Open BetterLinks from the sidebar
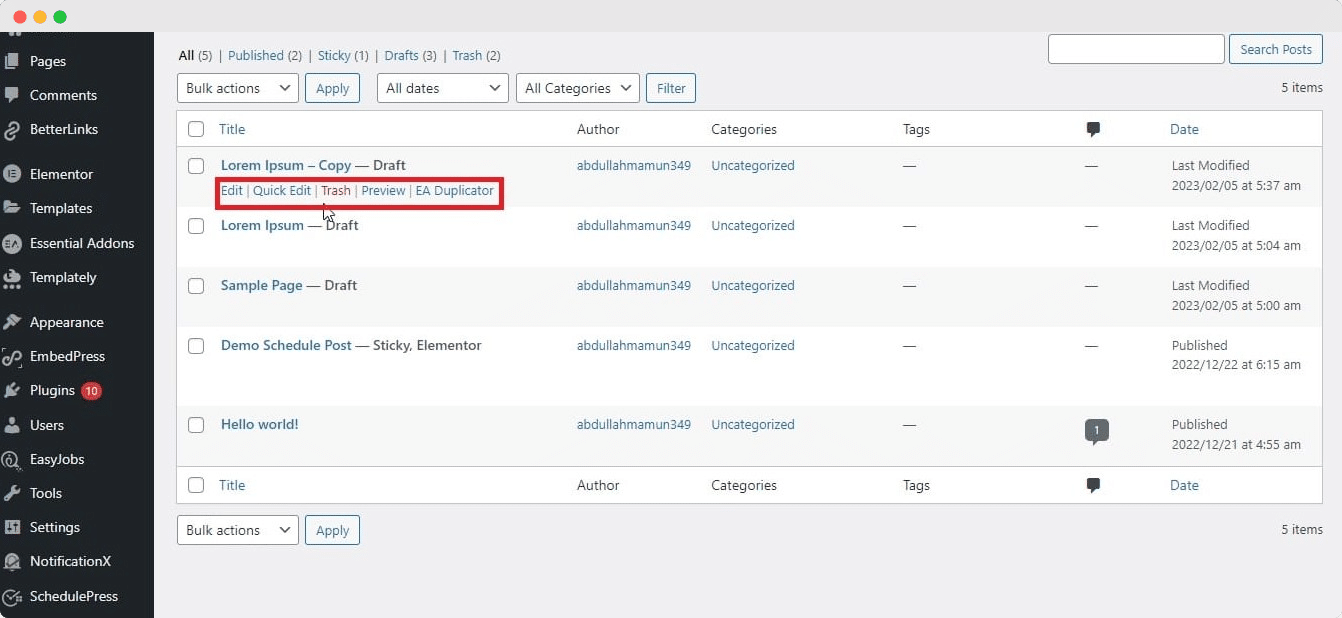This screenshot has height=618, width=1342. (x=66, y=129)
